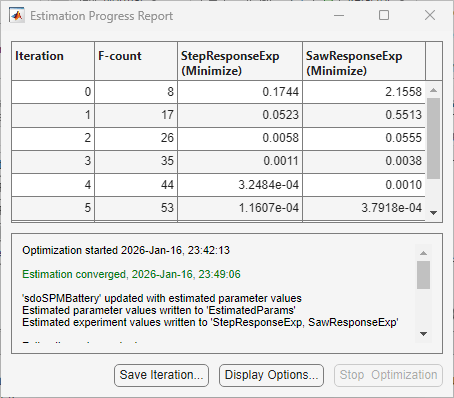The image size is (454, 398).
Task: Click the log panel scroll down arrow
Action: (x=423, y=334)
